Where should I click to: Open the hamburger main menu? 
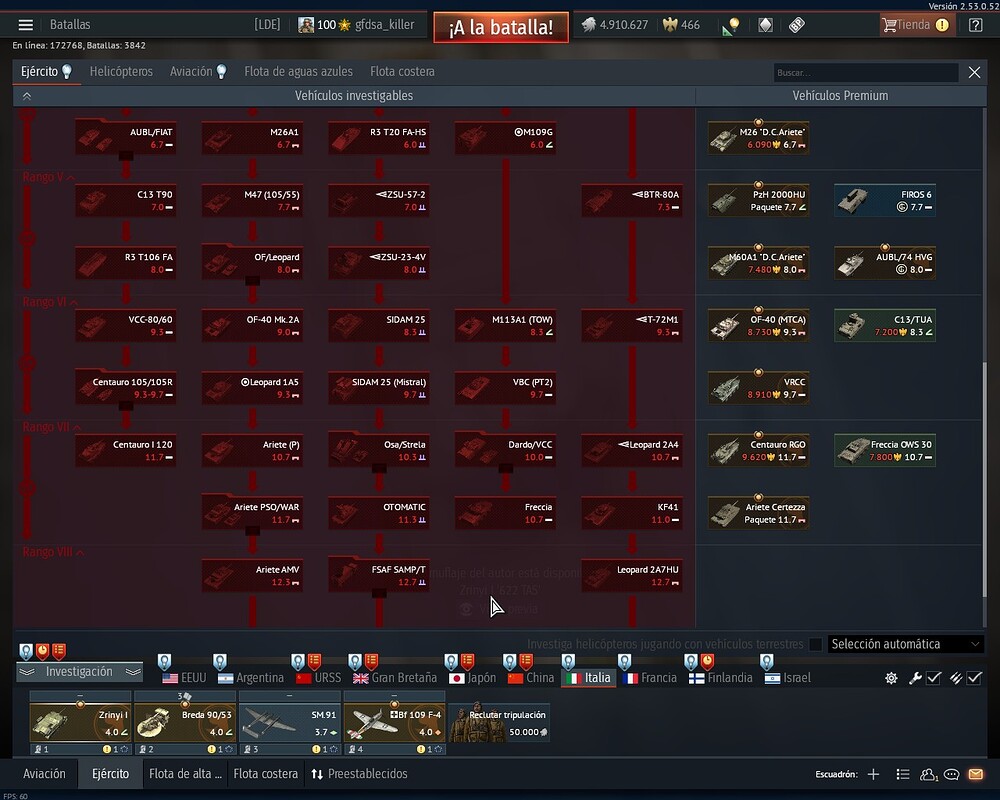[26, 25]
